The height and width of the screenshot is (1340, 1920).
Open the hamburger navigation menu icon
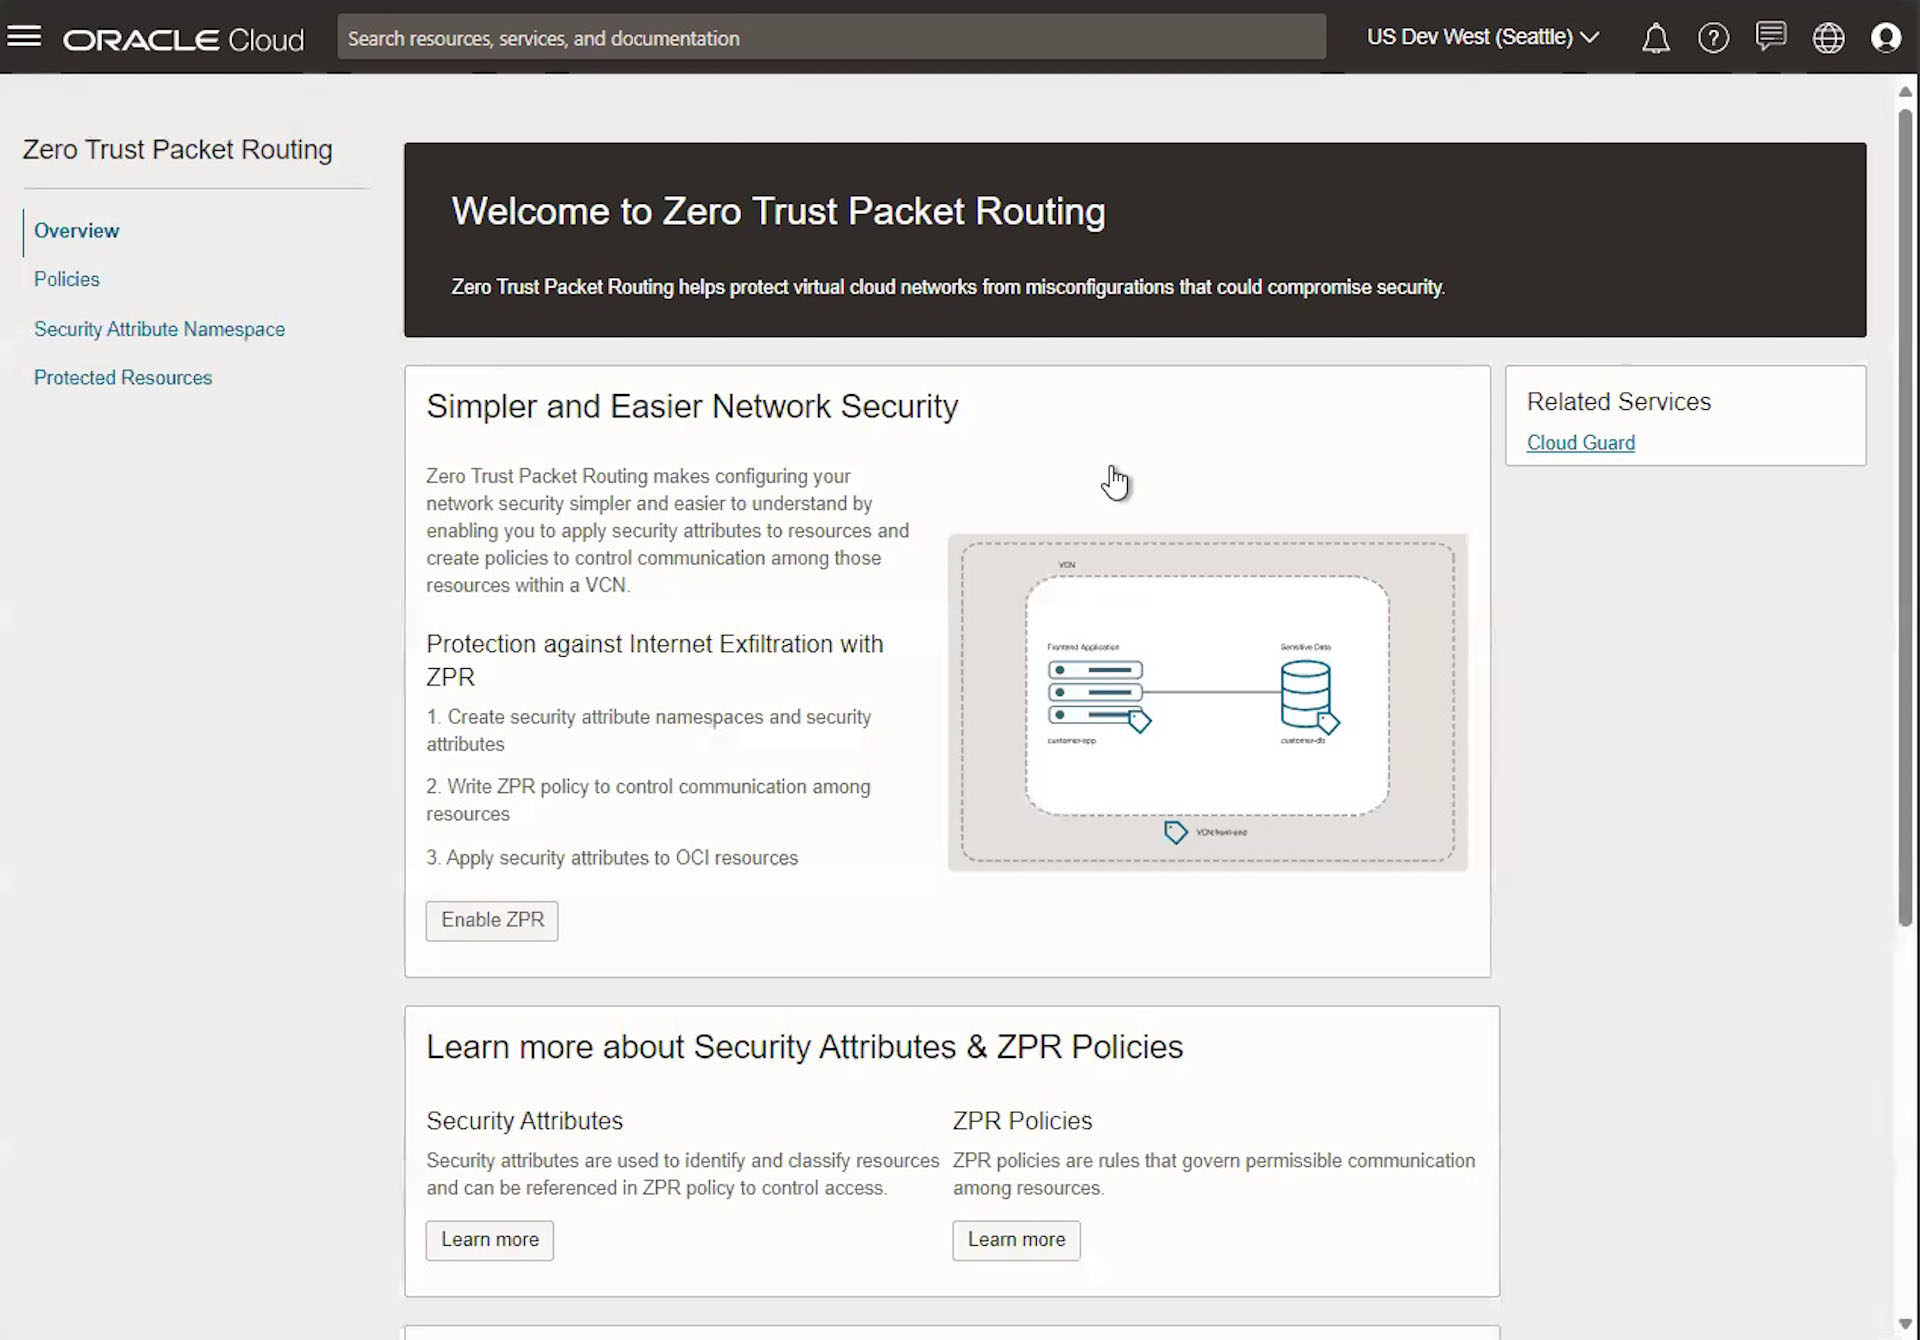25,36
